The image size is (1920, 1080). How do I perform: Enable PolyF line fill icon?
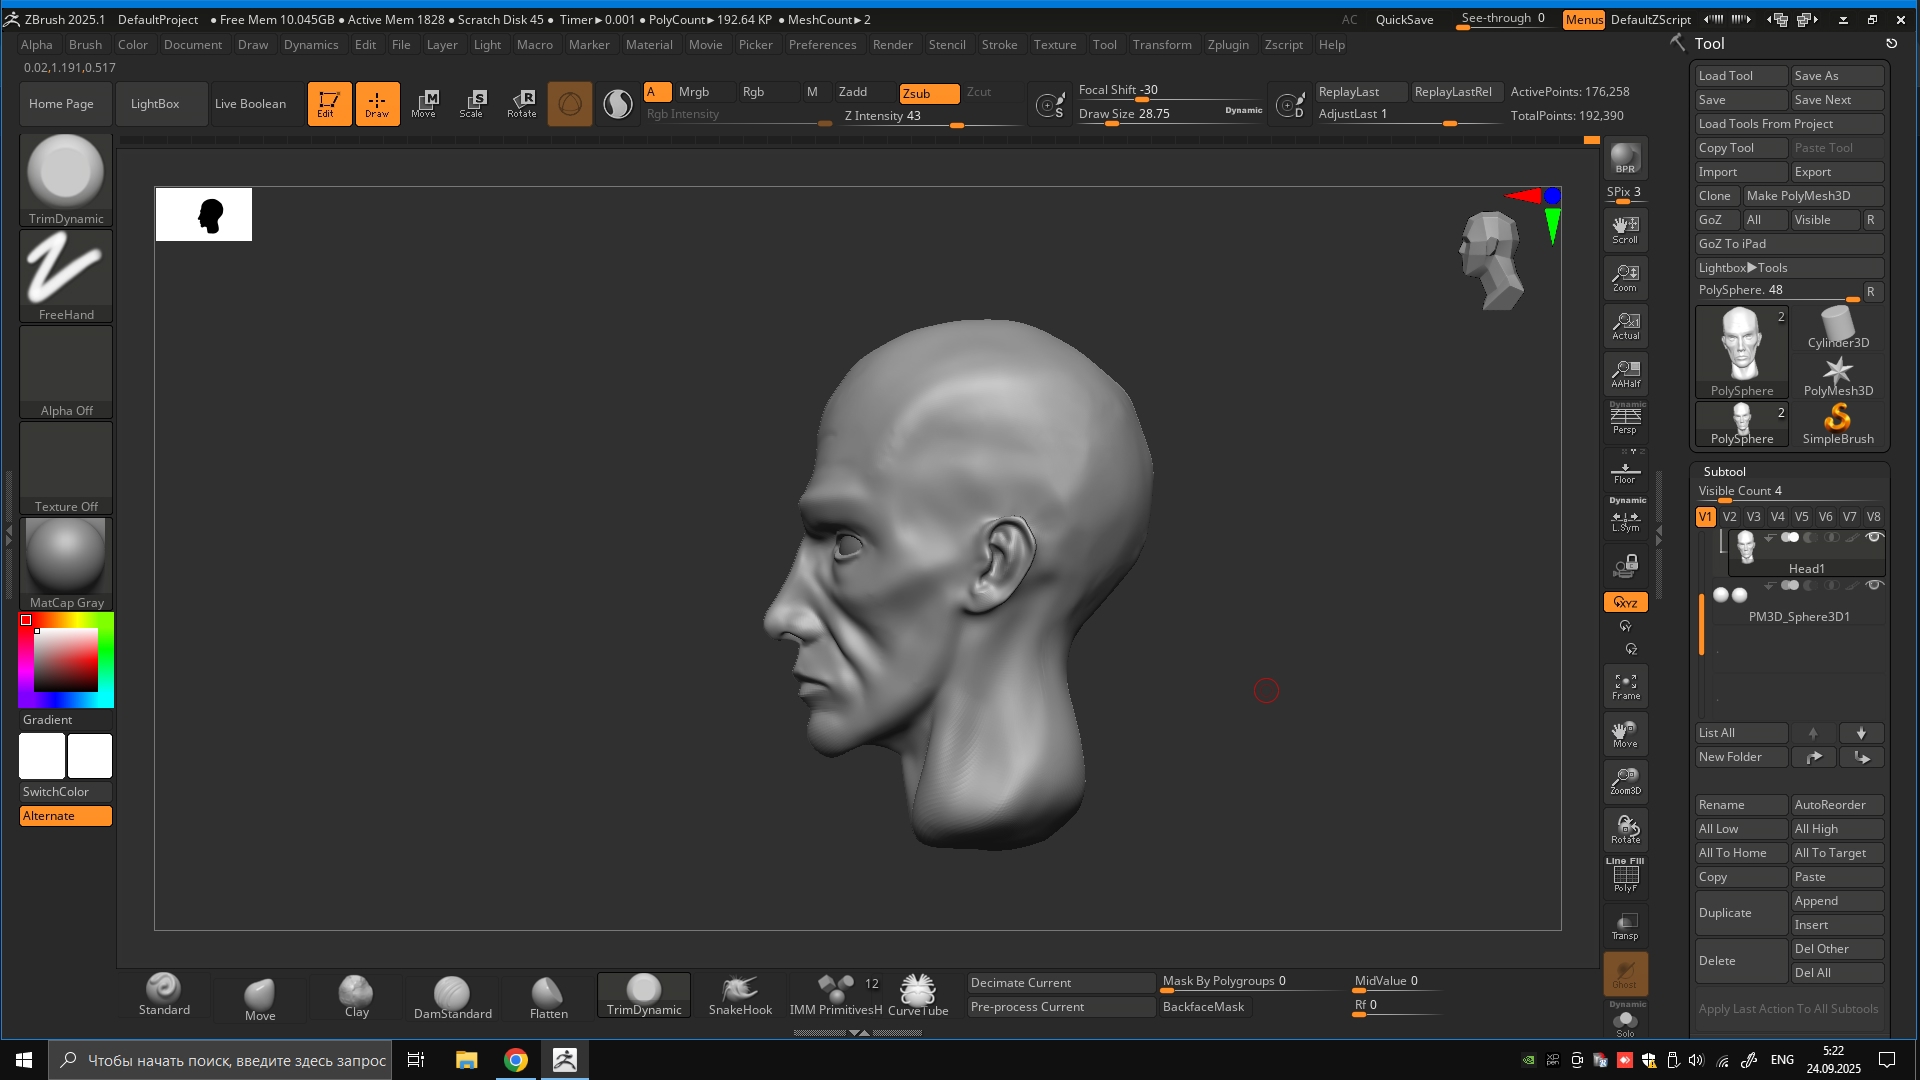tap(1625, 877)
